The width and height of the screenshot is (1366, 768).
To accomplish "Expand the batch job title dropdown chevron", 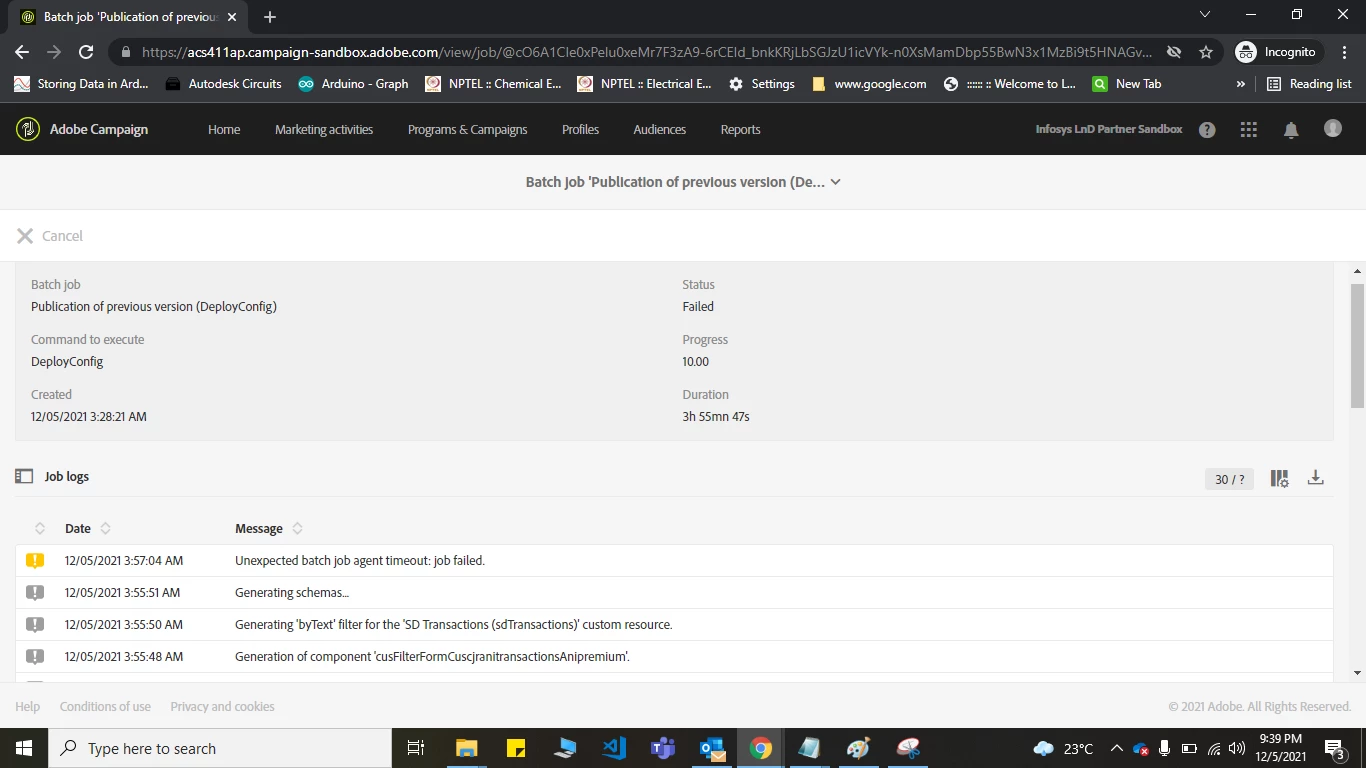I will pyautogui.click(x=836, y=182).
